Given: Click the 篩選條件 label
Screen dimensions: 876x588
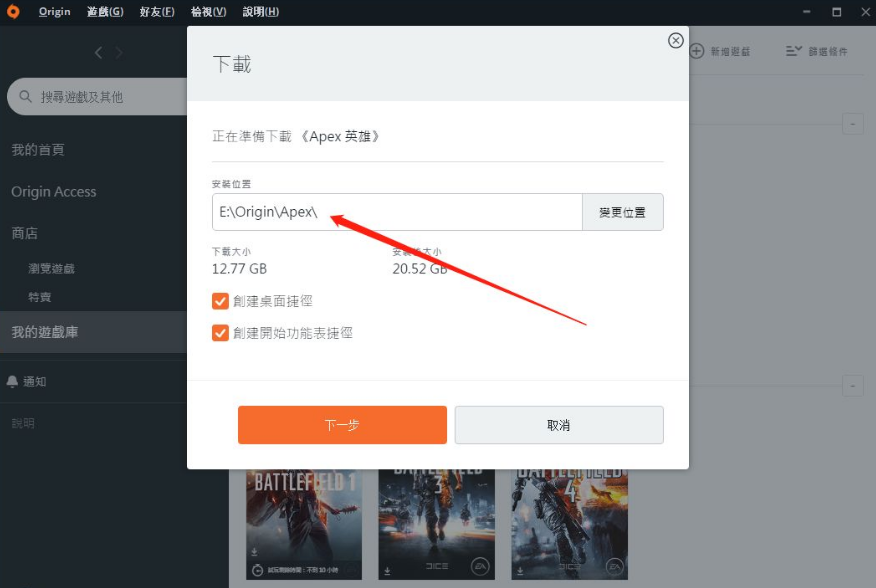Looking at the screenshot, I should (828, 51).
